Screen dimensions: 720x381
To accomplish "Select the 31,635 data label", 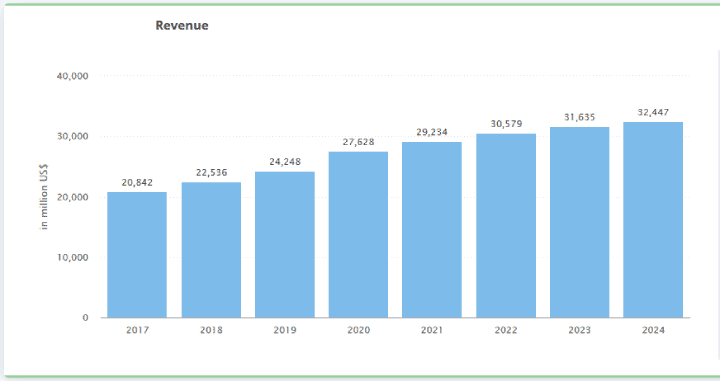I will (x=579, y=118).
